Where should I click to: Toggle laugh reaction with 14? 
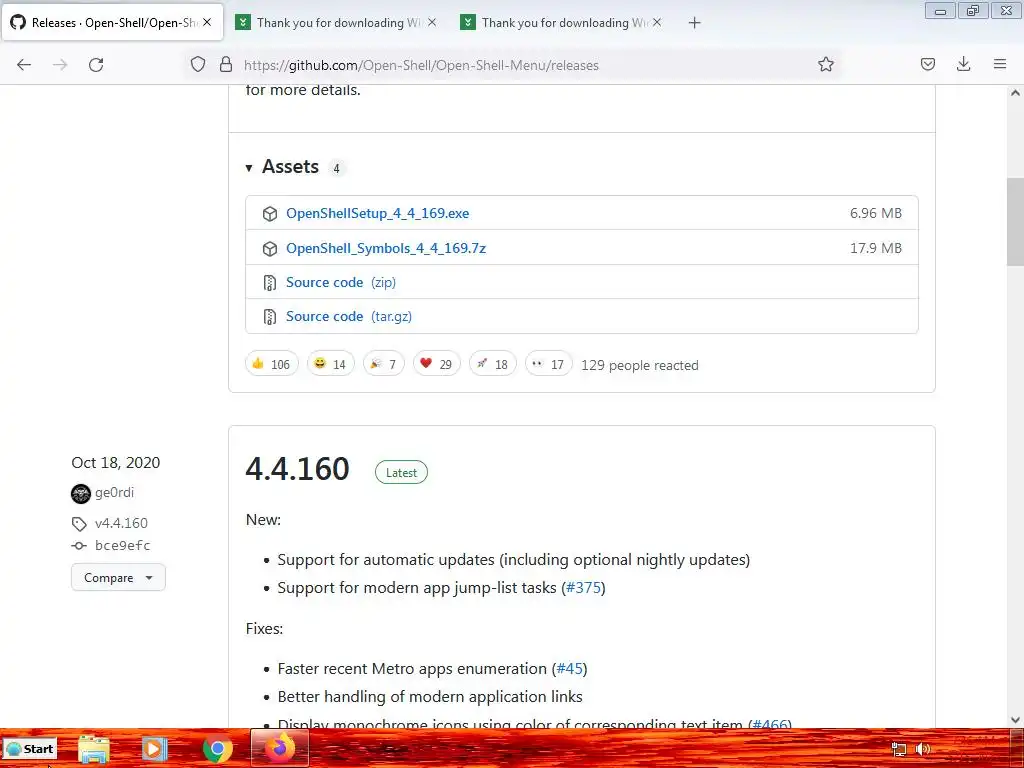pos(330,364)
